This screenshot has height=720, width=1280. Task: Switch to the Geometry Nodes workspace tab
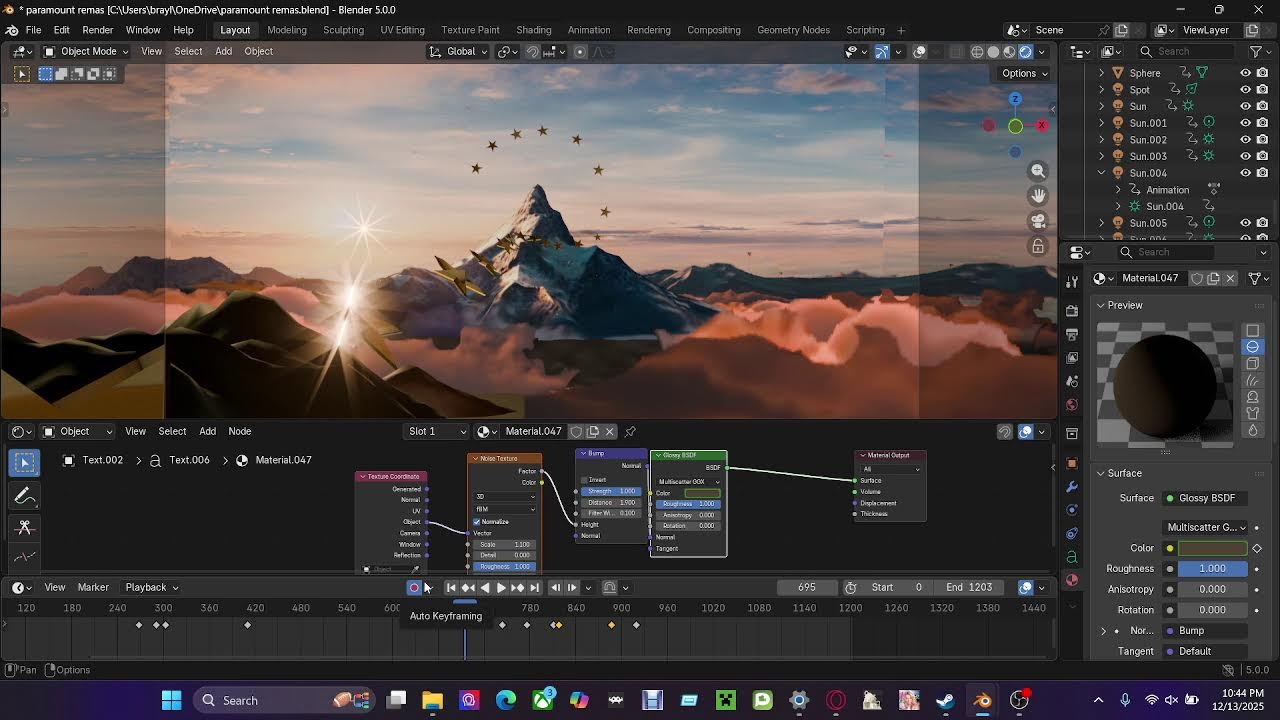[x=793, y=30]
